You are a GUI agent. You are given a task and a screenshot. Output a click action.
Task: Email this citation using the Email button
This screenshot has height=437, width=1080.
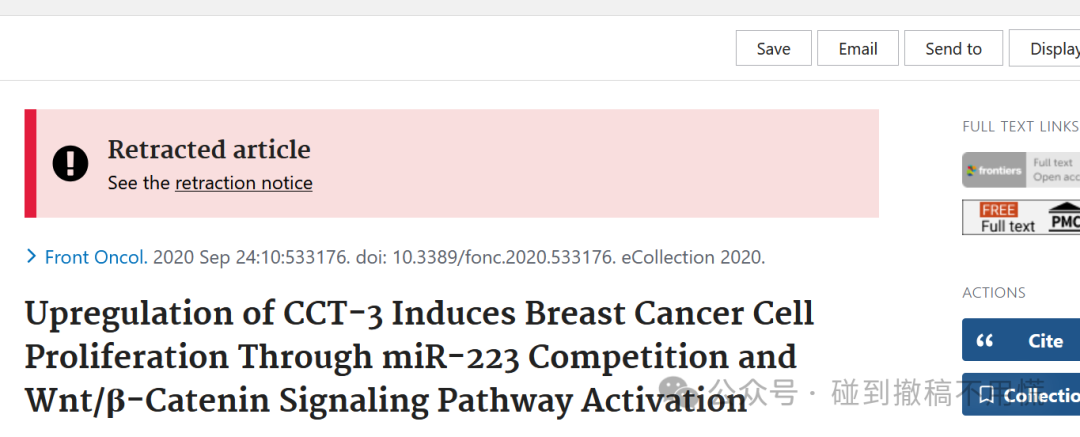click(x=858, y=48)
